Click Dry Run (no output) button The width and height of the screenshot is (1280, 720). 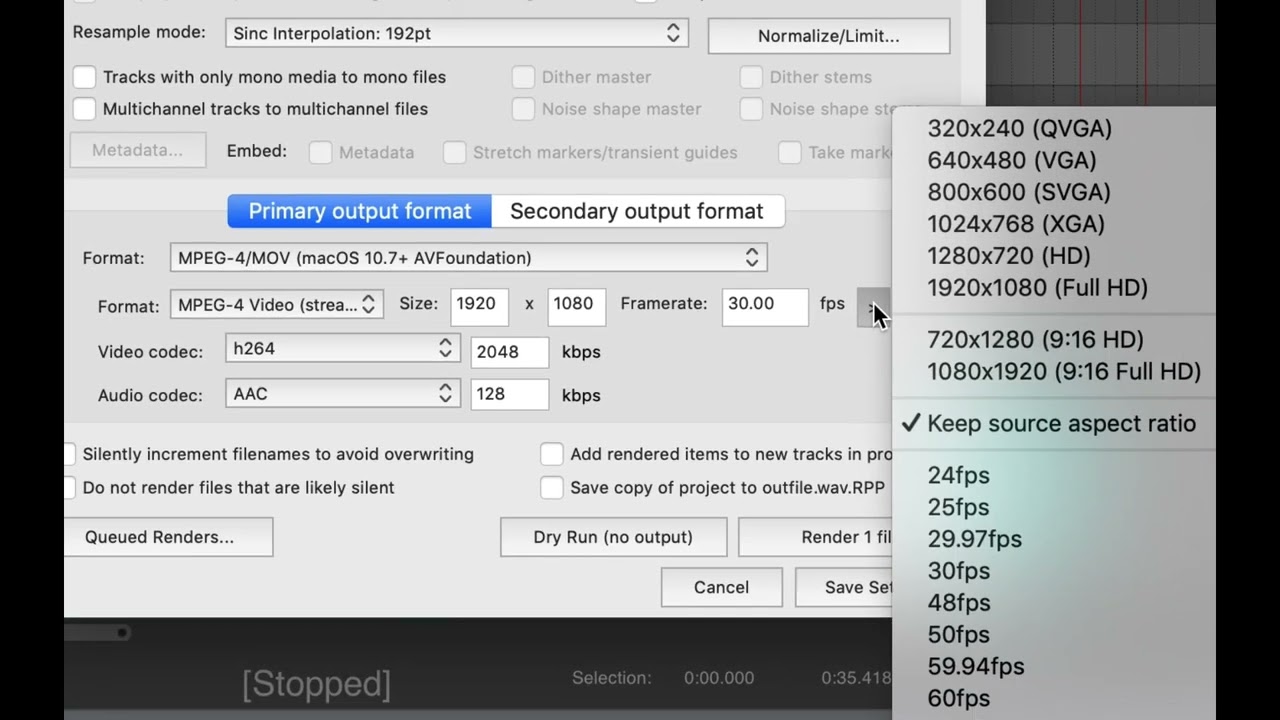613,537
